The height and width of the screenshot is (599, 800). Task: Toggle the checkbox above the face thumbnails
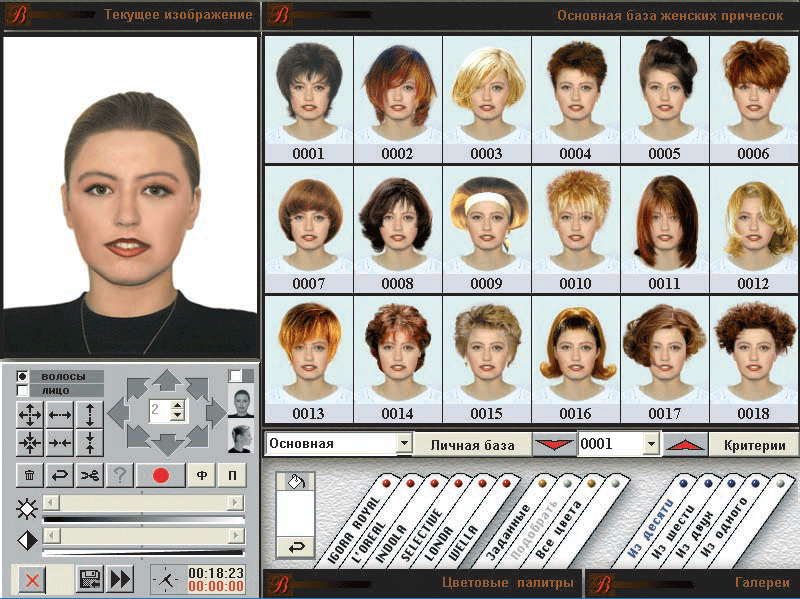point(235,376)
